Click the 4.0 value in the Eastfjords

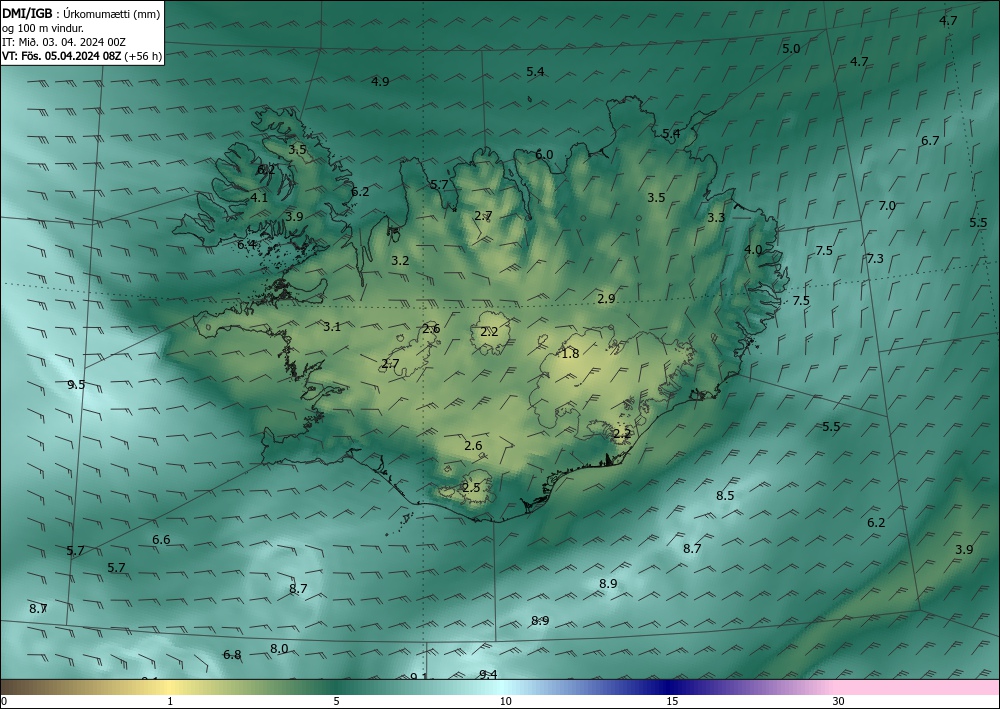[x=753, y=250]
